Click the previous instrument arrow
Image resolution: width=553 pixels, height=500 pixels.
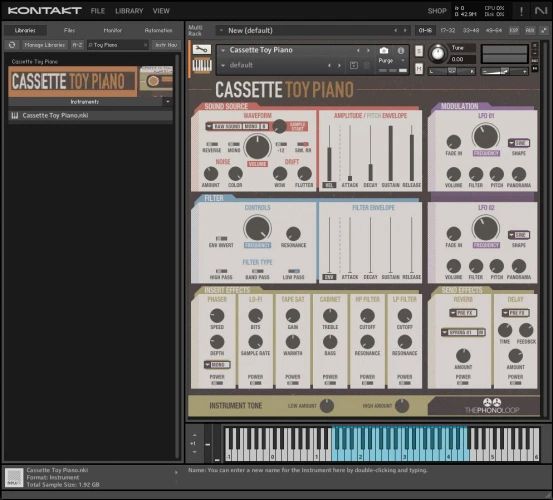358,50
